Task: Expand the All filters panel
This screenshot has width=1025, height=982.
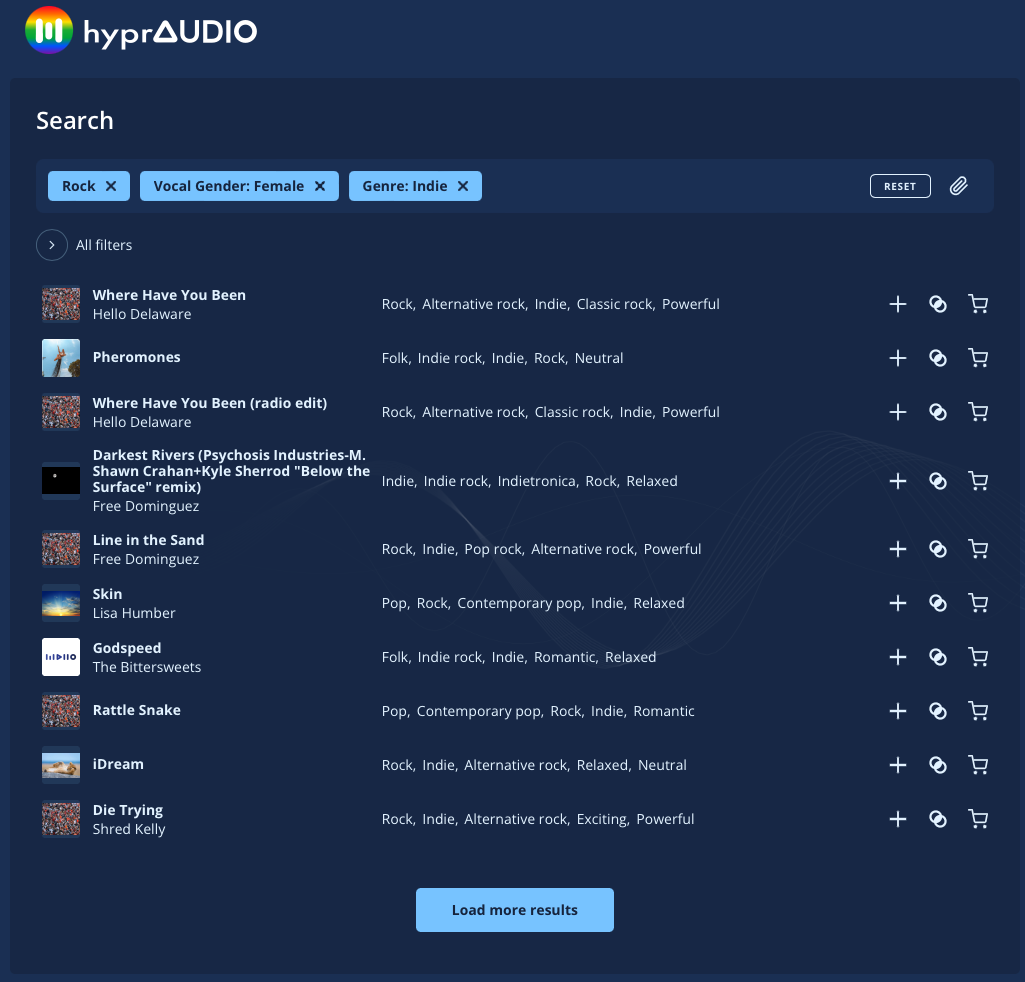Action: [x=52, y=245]
